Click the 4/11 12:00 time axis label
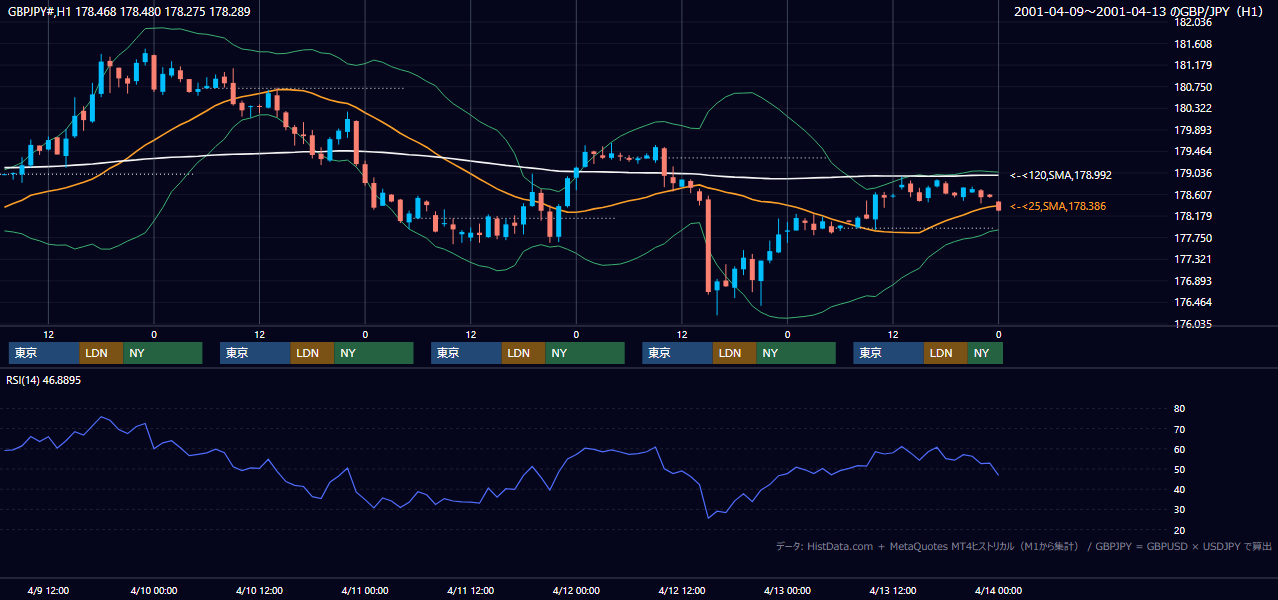The height and width of the screenshot is (600, 1278). 470,590
